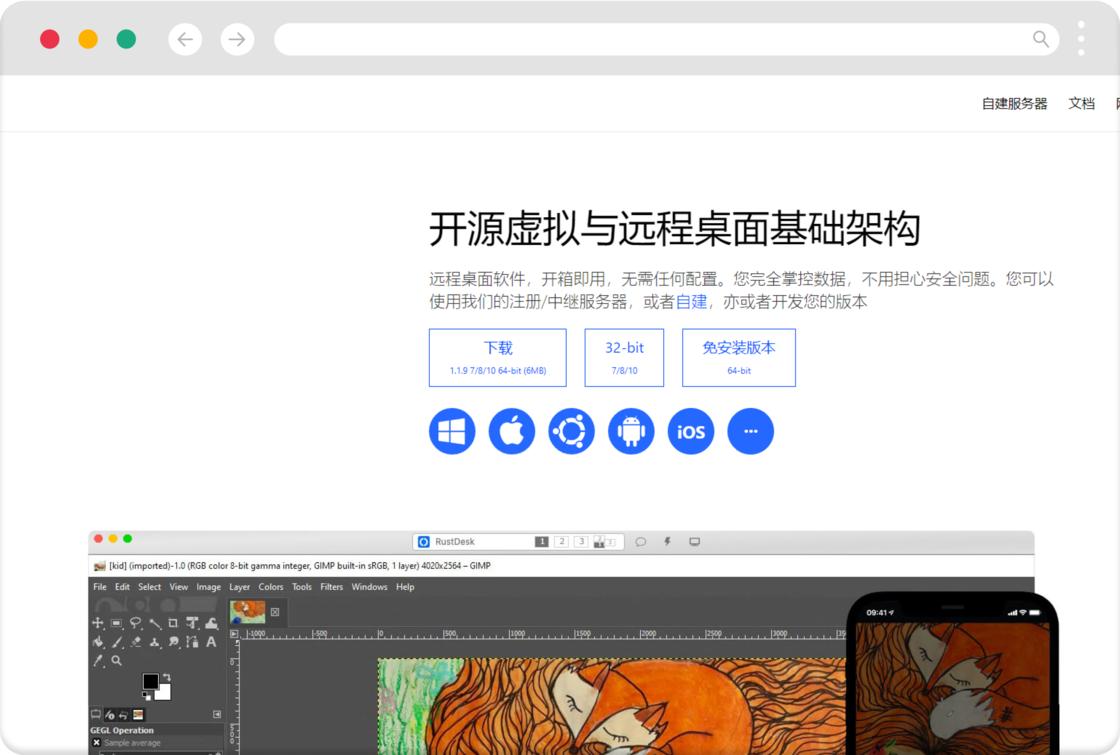Click the Android download circle icon
The width and height of the screenshot is (1120, 755).
[x=631, y=430]
